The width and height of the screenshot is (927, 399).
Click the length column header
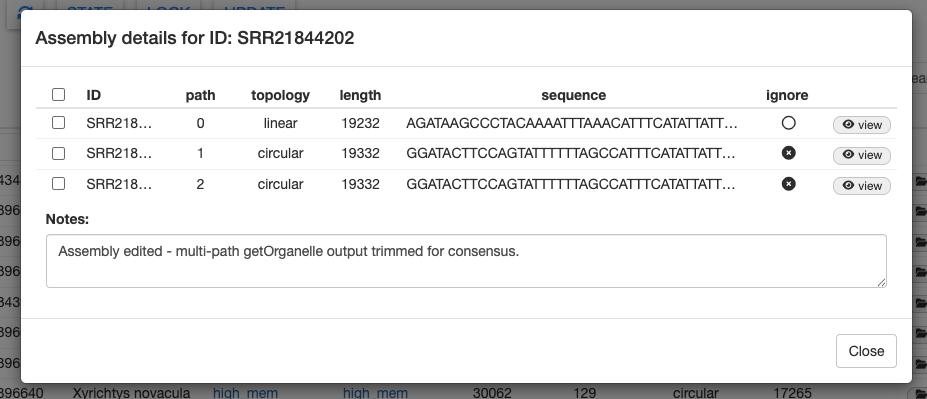pyautogui.click(x=360, y=95)
